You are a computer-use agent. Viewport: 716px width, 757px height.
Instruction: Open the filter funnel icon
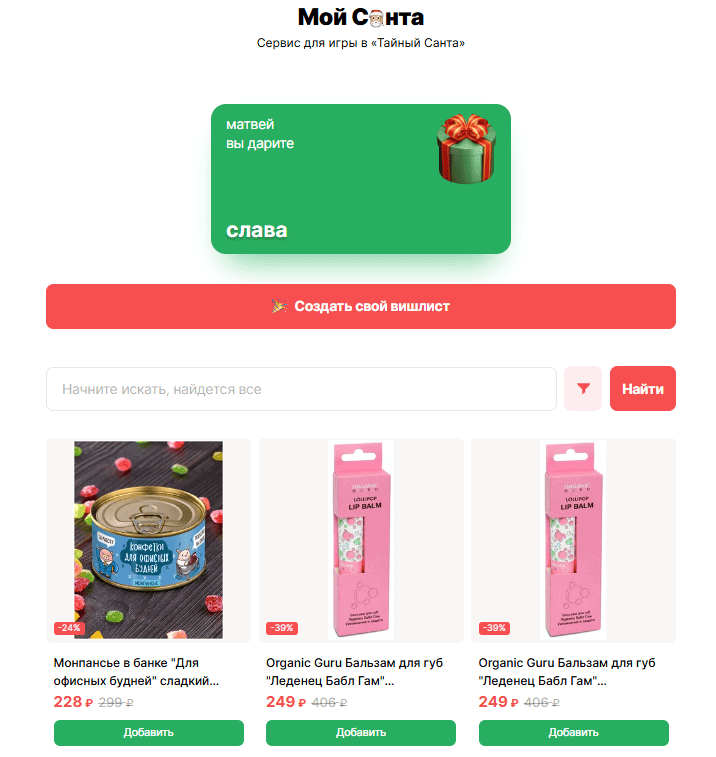click(x=583, y=389)
